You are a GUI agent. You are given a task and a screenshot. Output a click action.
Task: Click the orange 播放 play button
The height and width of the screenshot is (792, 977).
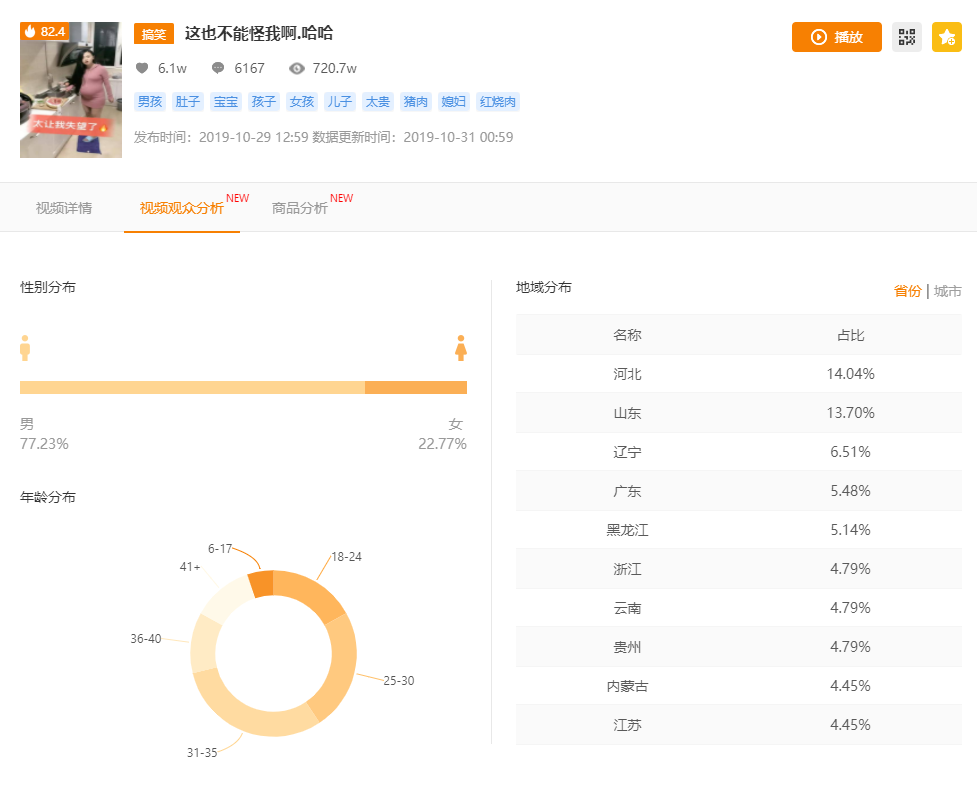point(836,37)
